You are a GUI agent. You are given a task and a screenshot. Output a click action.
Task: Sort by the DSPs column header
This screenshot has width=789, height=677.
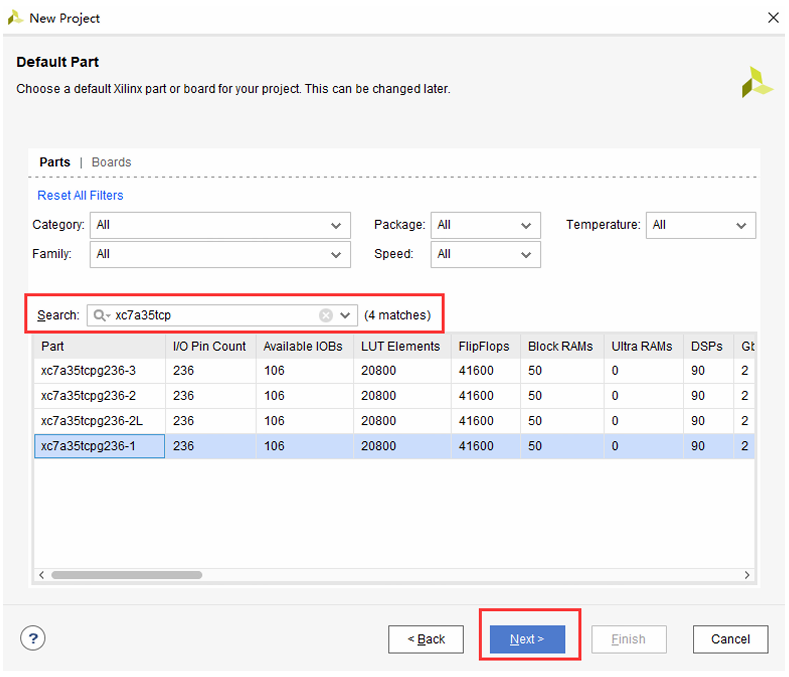pyautogui.click(x=708, y=346)
